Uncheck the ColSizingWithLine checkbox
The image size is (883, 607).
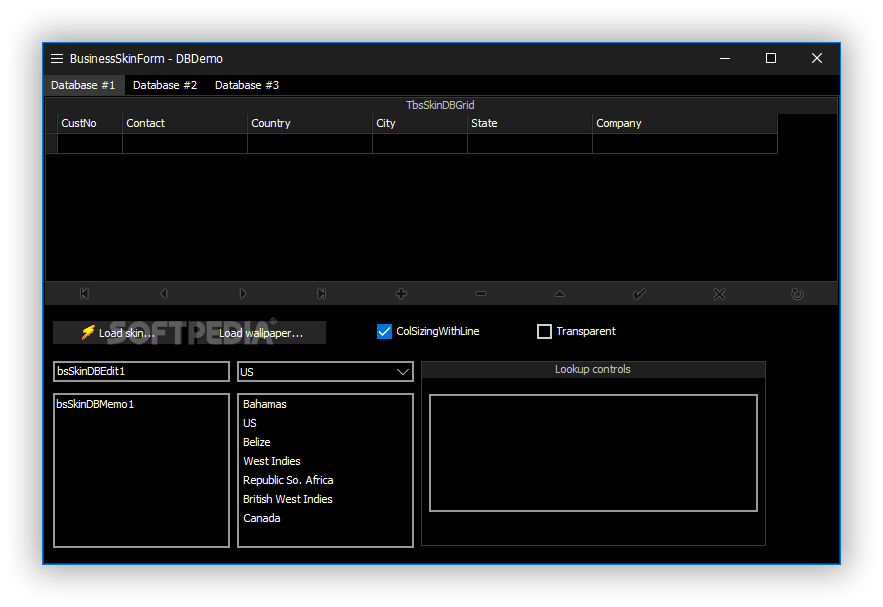click(384, 331)
